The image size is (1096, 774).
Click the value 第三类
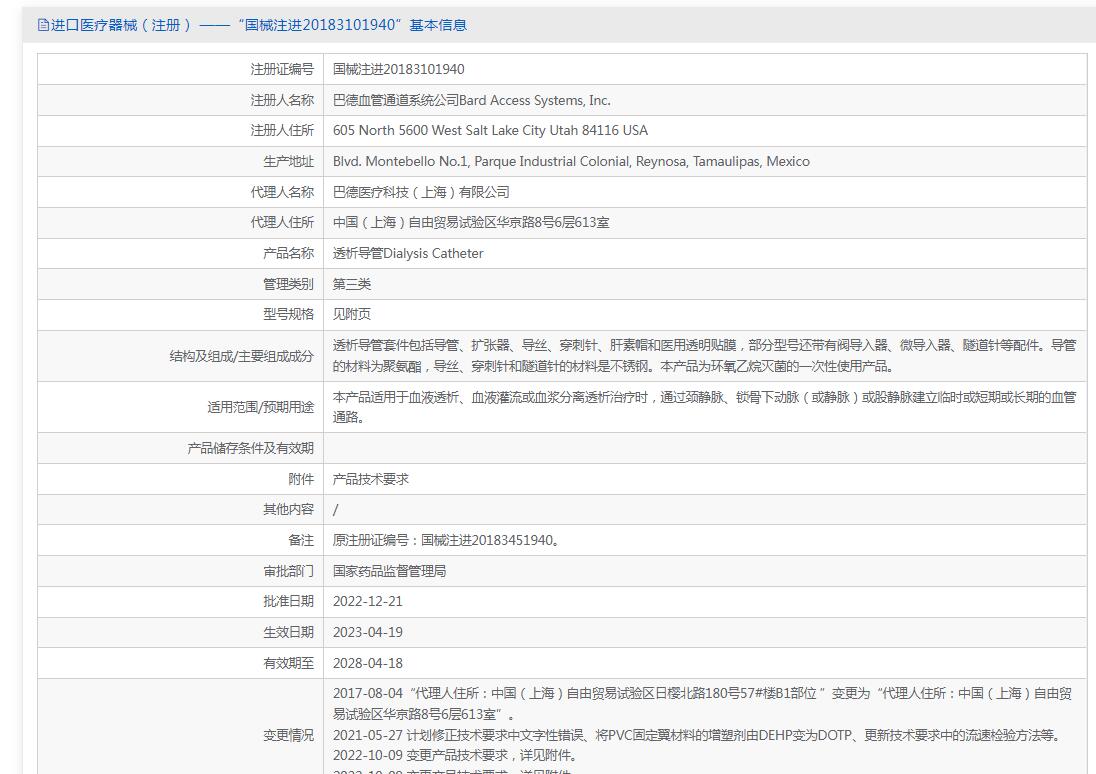tap(352, 284)
